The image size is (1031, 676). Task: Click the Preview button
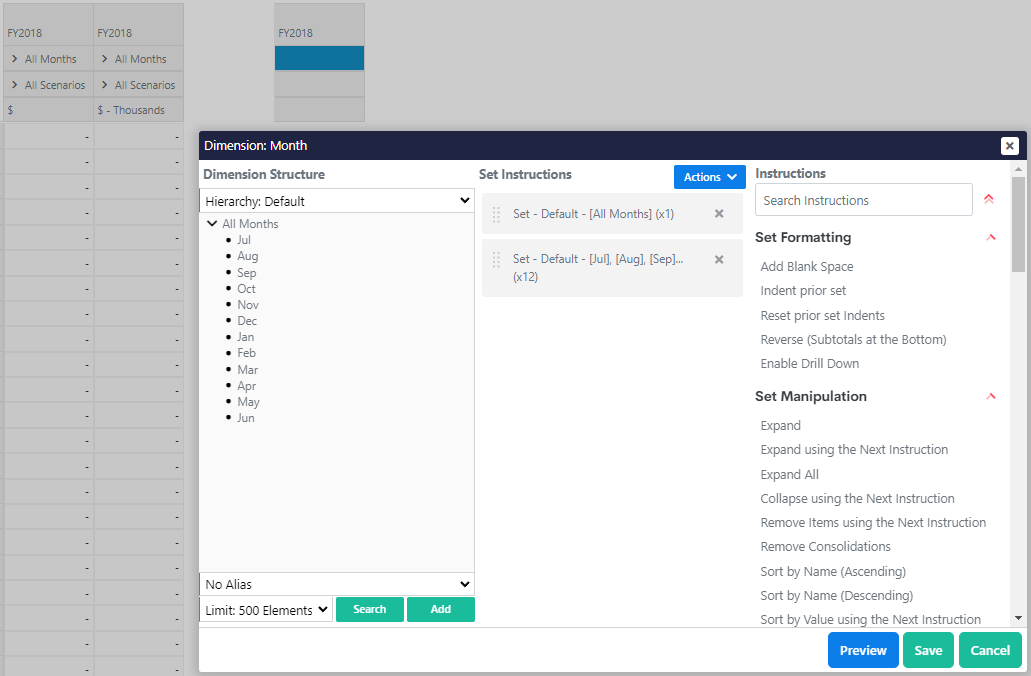pos(862,650)
